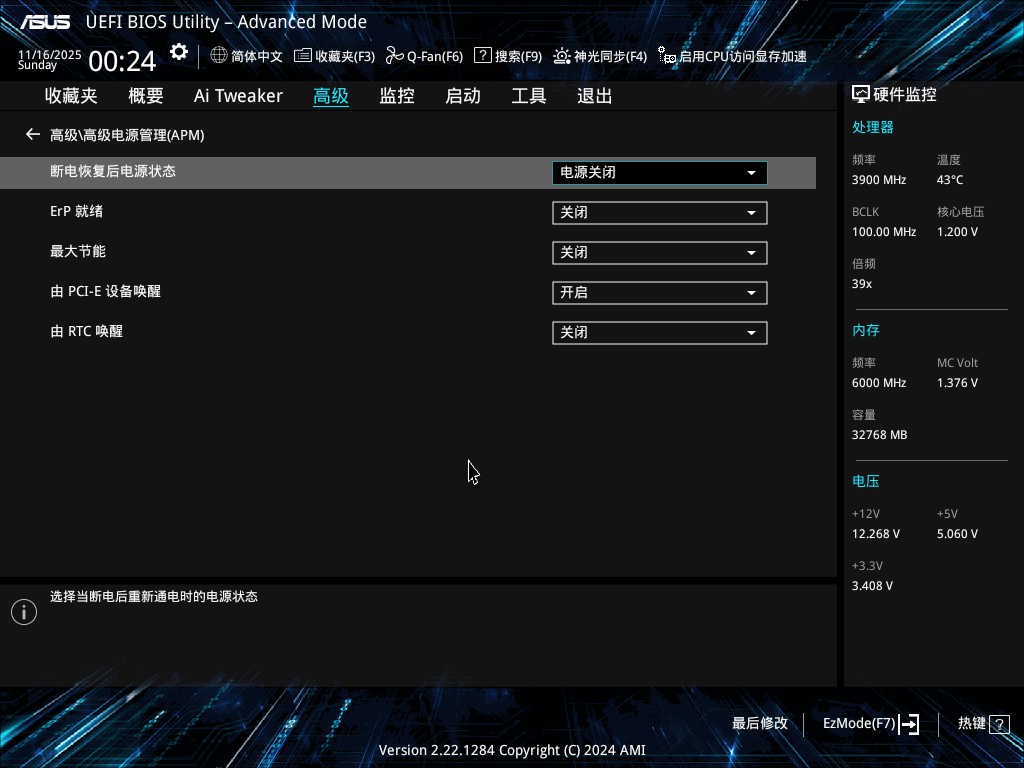Click 热键 hotkeys help button

pos(982,724)
